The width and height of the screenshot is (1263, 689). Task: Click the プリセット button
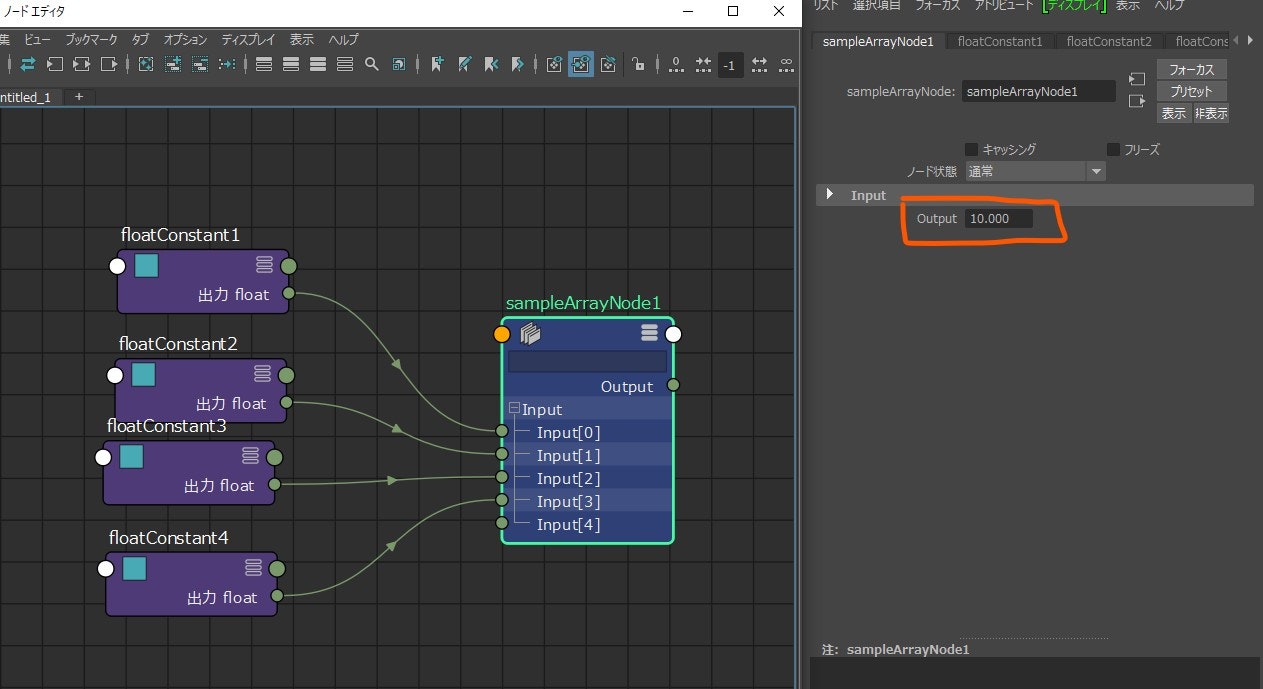[x=1192, y=91]
